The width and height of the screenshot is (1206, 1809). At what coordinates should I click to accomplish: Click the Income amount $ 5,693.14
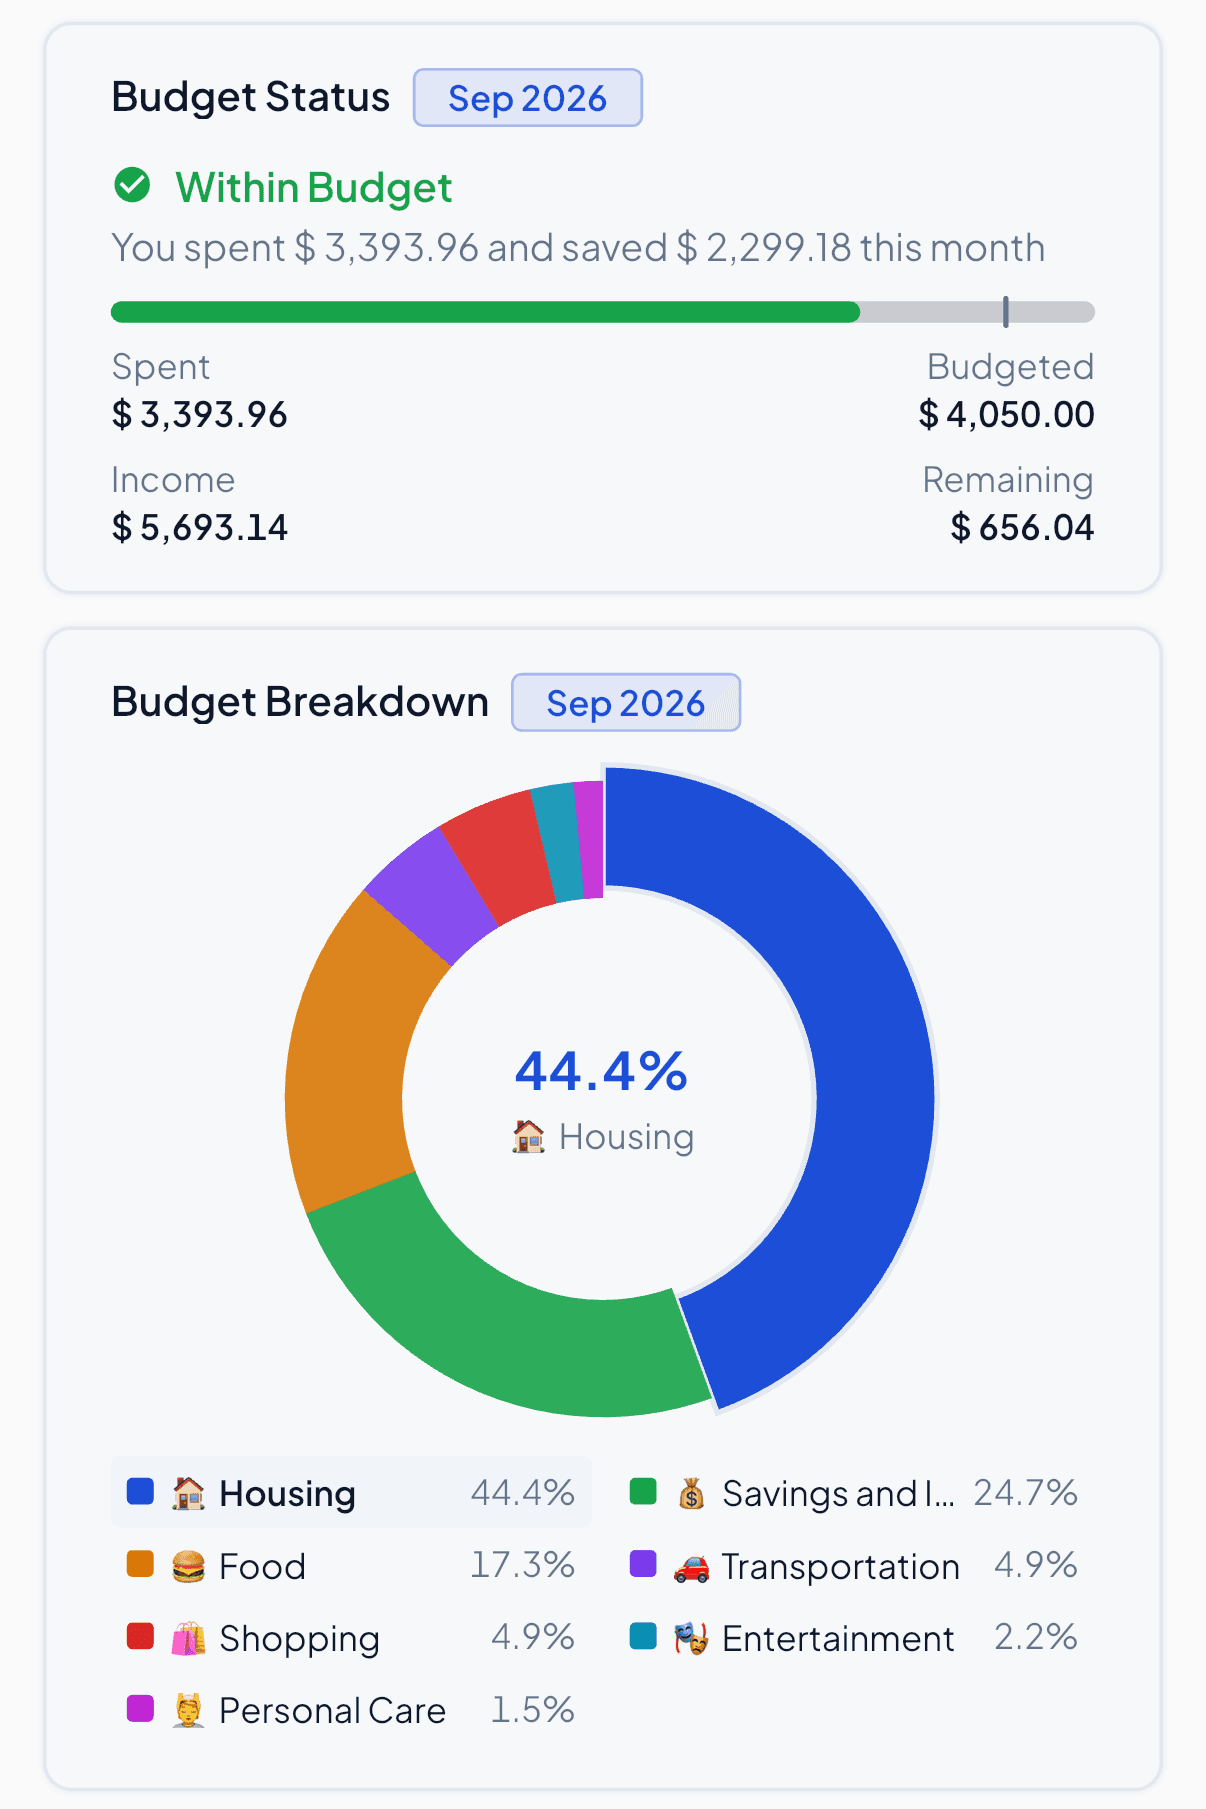point(200,527)
